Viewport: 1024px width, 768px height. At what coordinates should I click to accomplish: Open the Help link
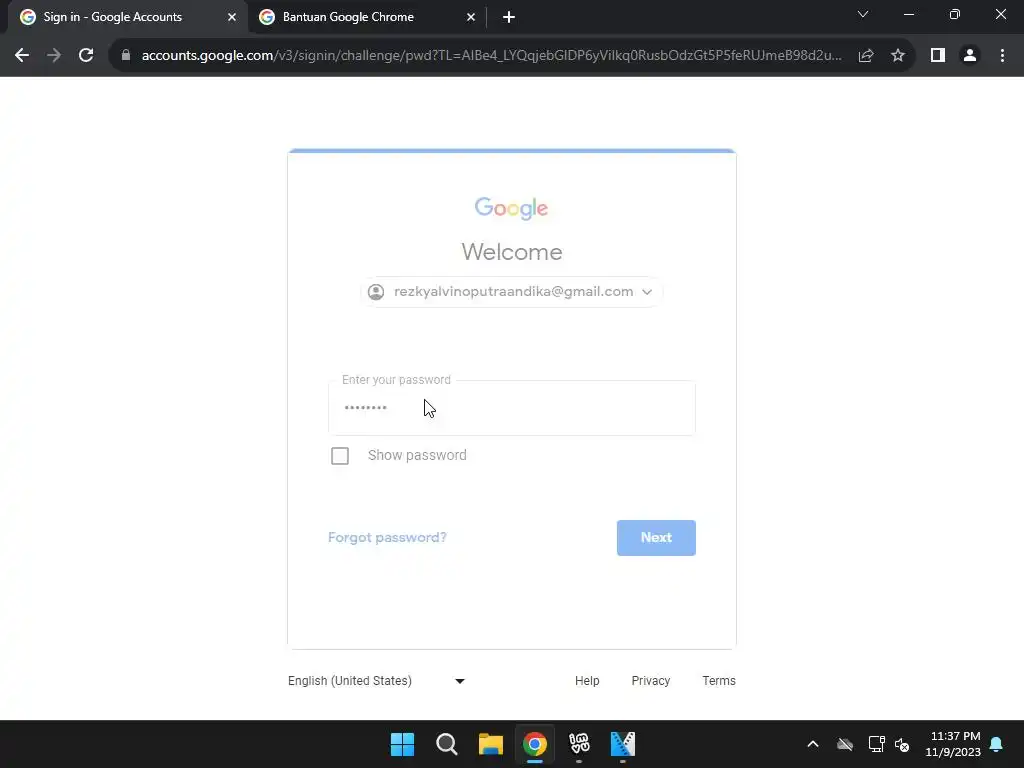(x=586, y=680)
